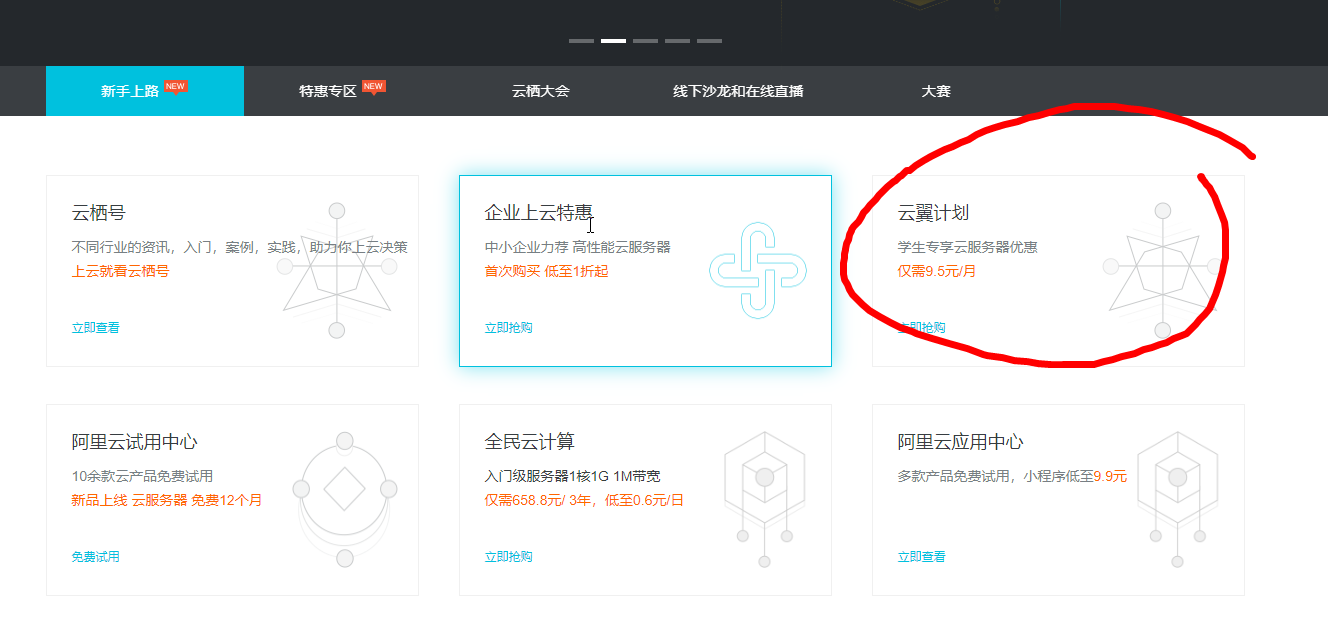
Task: Click orange text 仅需658.8元/3年，低至0.6元/日
Action: (585, 500)
